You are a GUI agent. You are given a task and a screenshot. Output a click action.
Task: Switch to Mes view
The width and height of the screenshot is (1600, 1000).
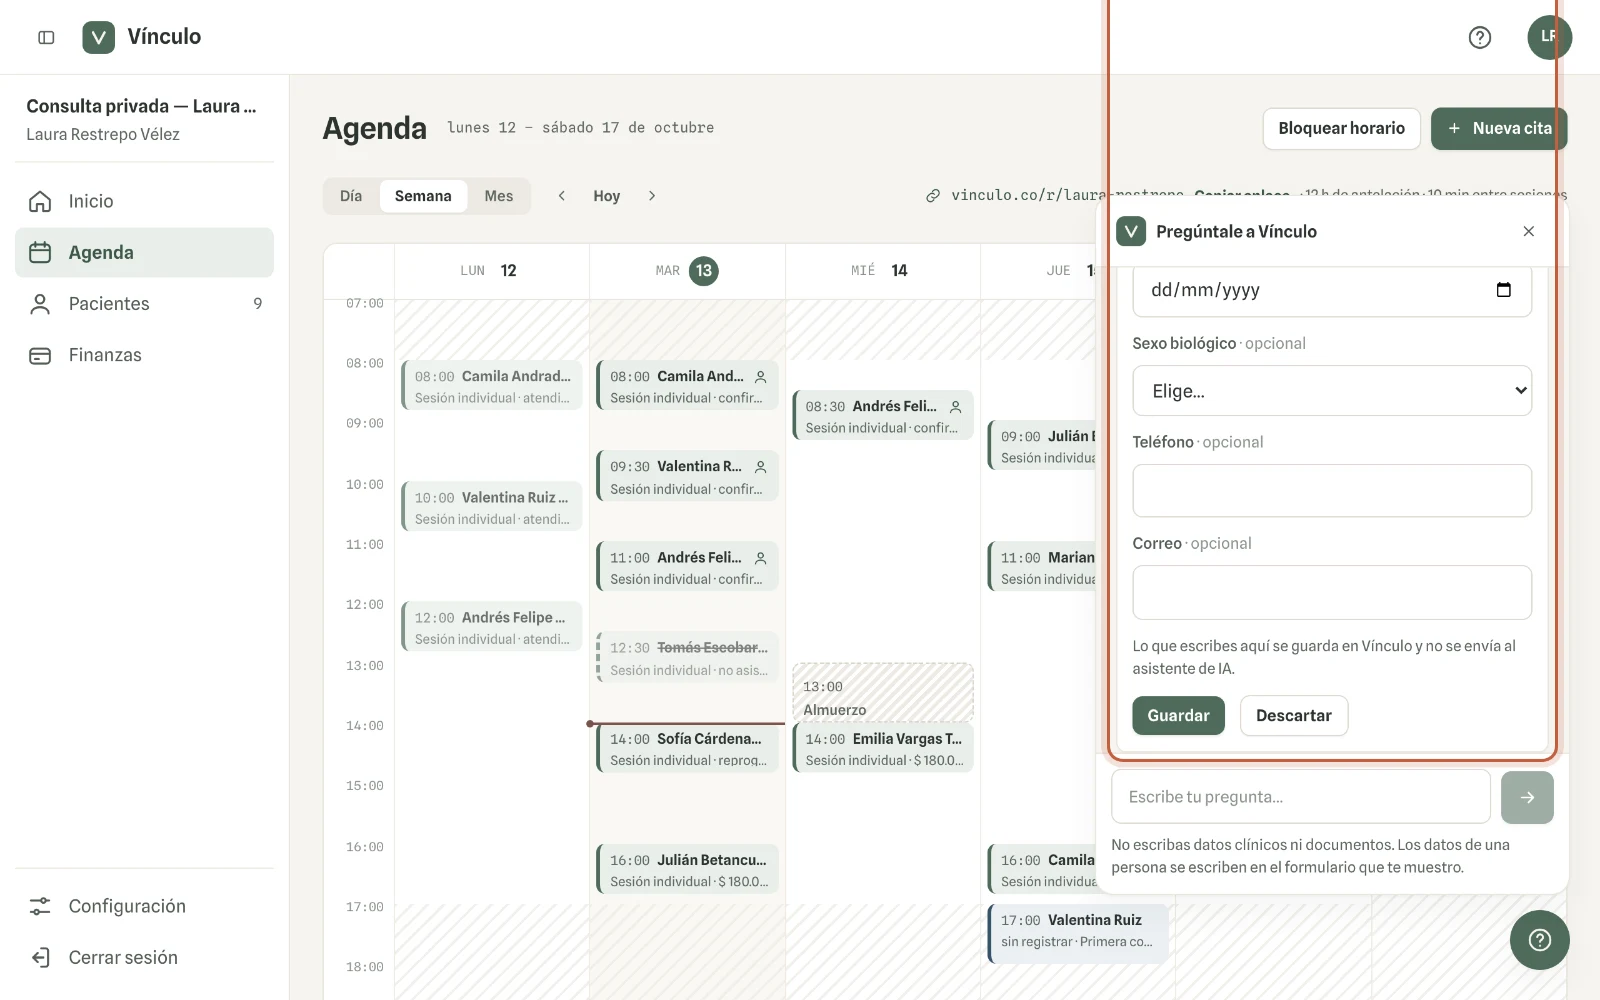(x=499, y=196)
